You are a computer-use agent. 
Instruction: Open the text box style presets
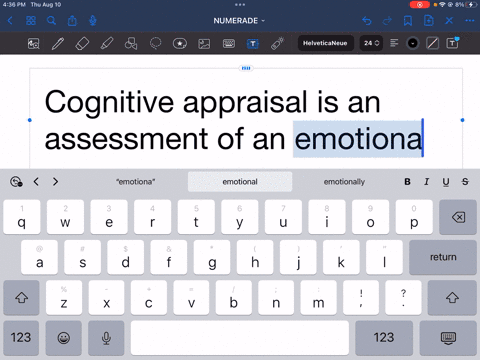pos(453,43)
